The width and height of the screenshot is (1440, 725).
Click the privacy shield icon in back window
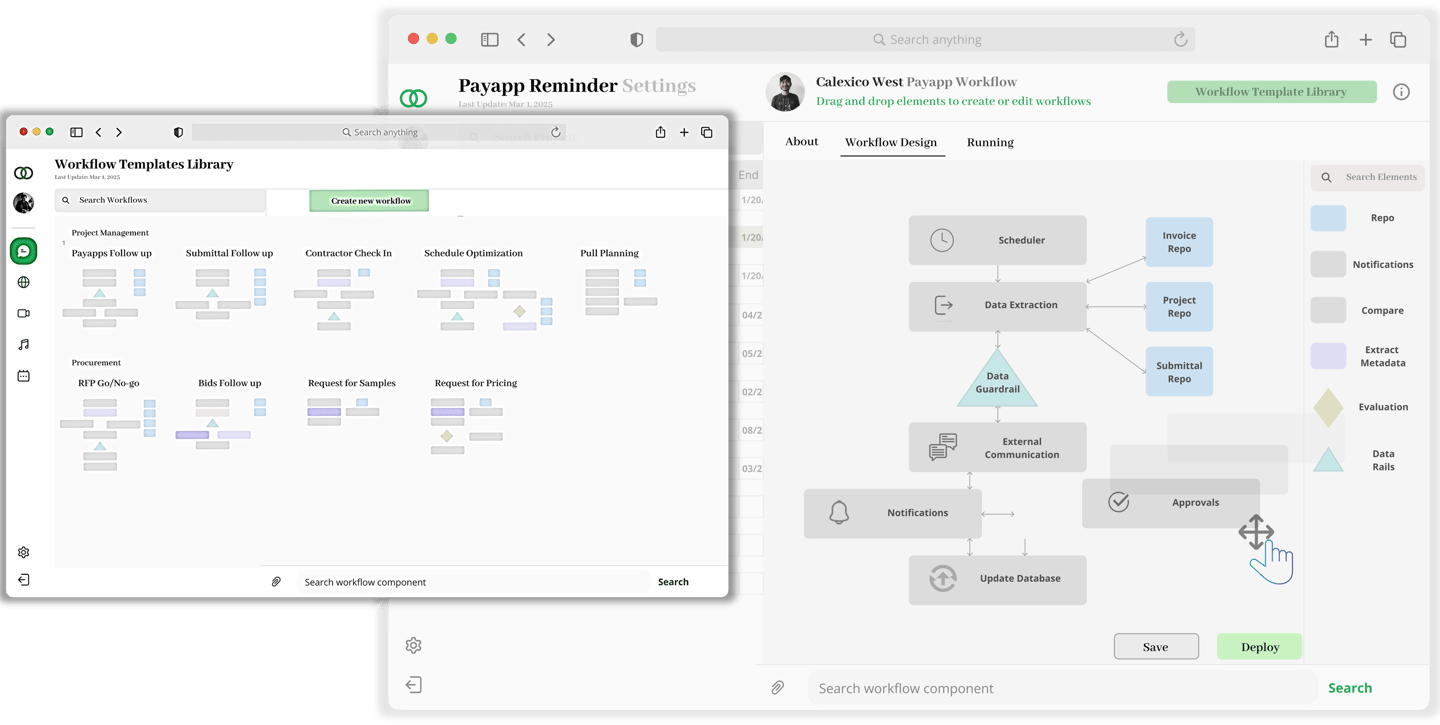point(637,40)
